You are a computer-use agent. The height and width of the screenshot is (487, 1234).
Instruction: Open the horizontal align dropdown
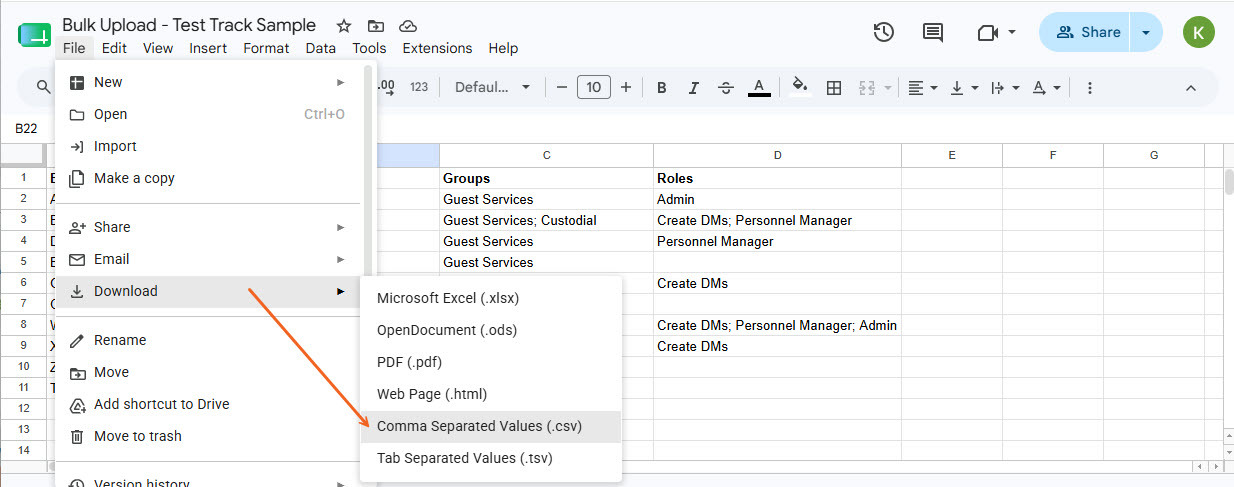(923, 88)
